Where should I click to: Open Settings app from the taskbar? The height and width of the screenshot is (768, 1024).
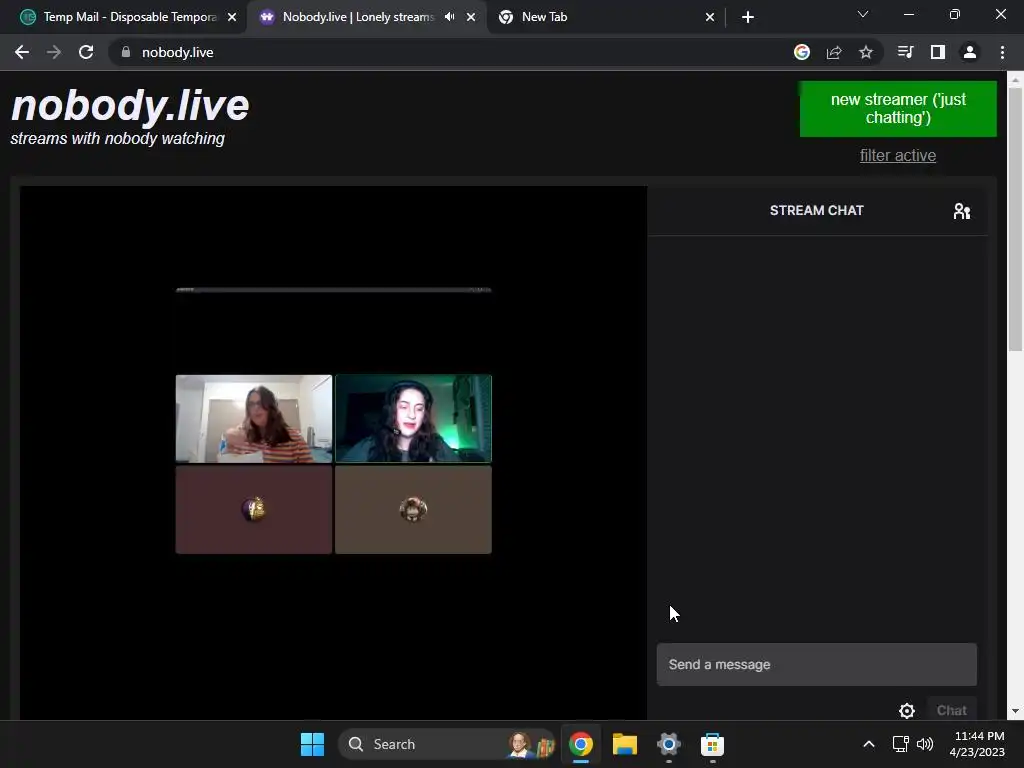669,744
